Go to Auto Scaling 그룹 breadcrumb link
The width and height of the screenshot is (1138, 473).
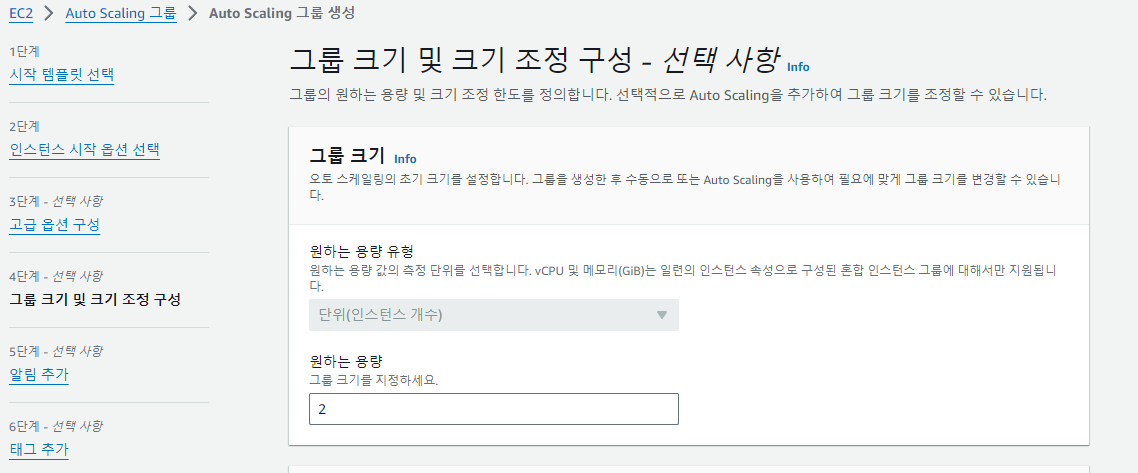pyautogui.click(x=121, y=13)
